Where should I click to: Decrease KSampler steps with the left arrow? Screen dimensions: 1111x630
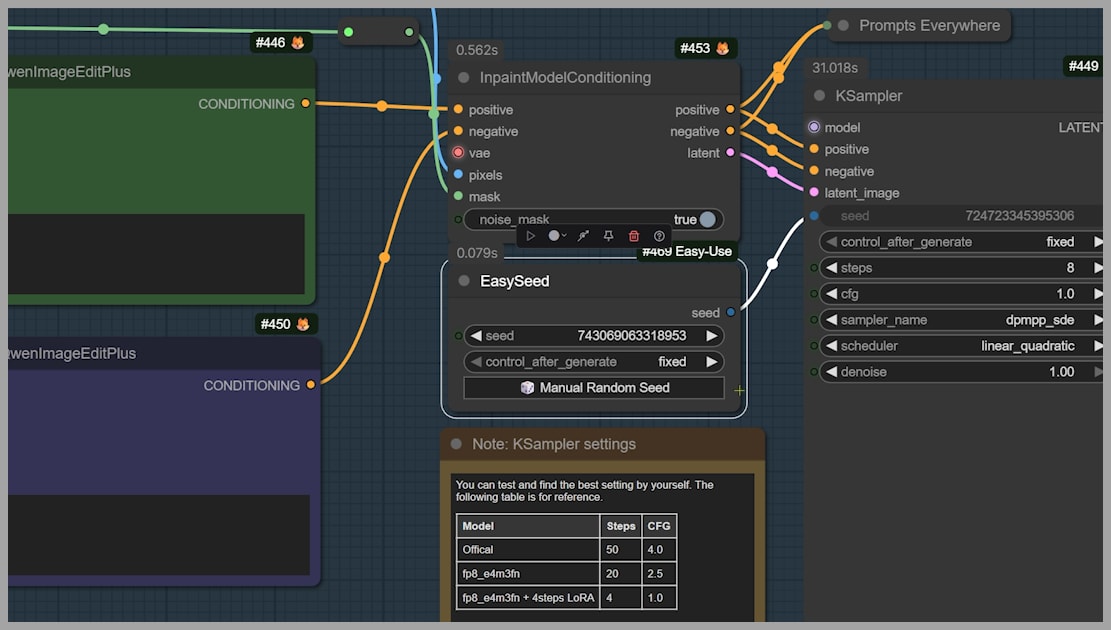click(x=830, y=268)
